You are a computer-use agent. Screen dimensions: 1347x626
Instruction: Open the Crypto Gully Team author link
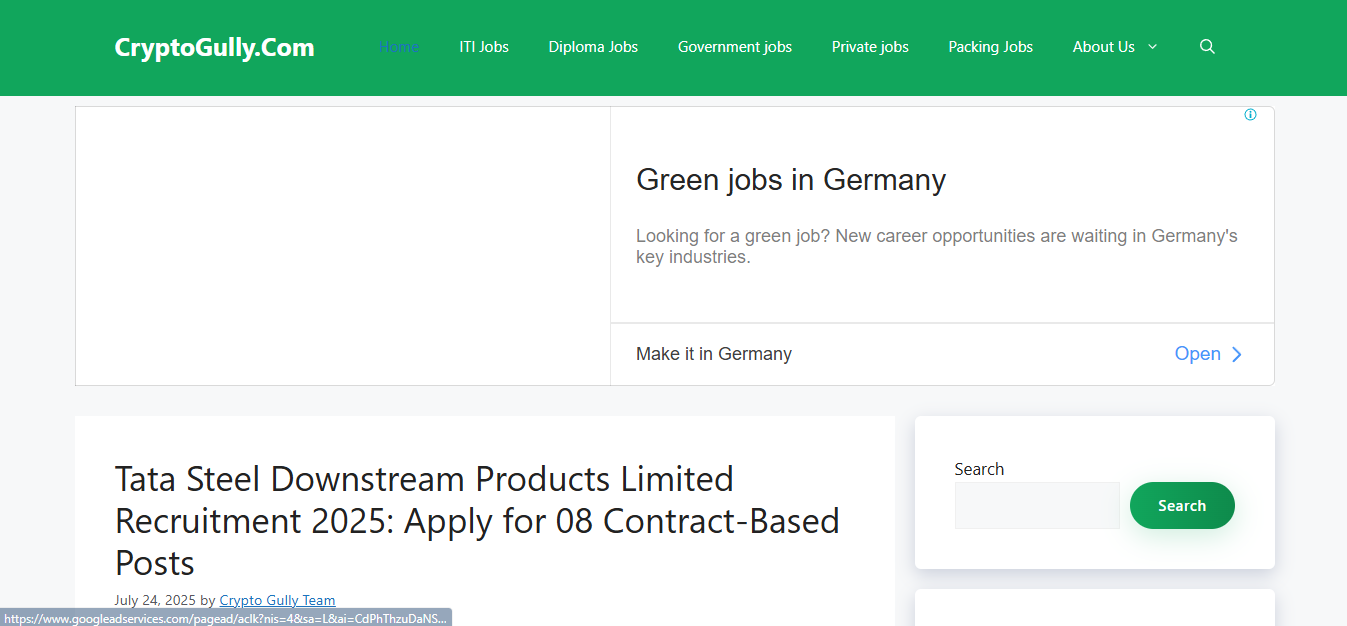tap(277, 600)
